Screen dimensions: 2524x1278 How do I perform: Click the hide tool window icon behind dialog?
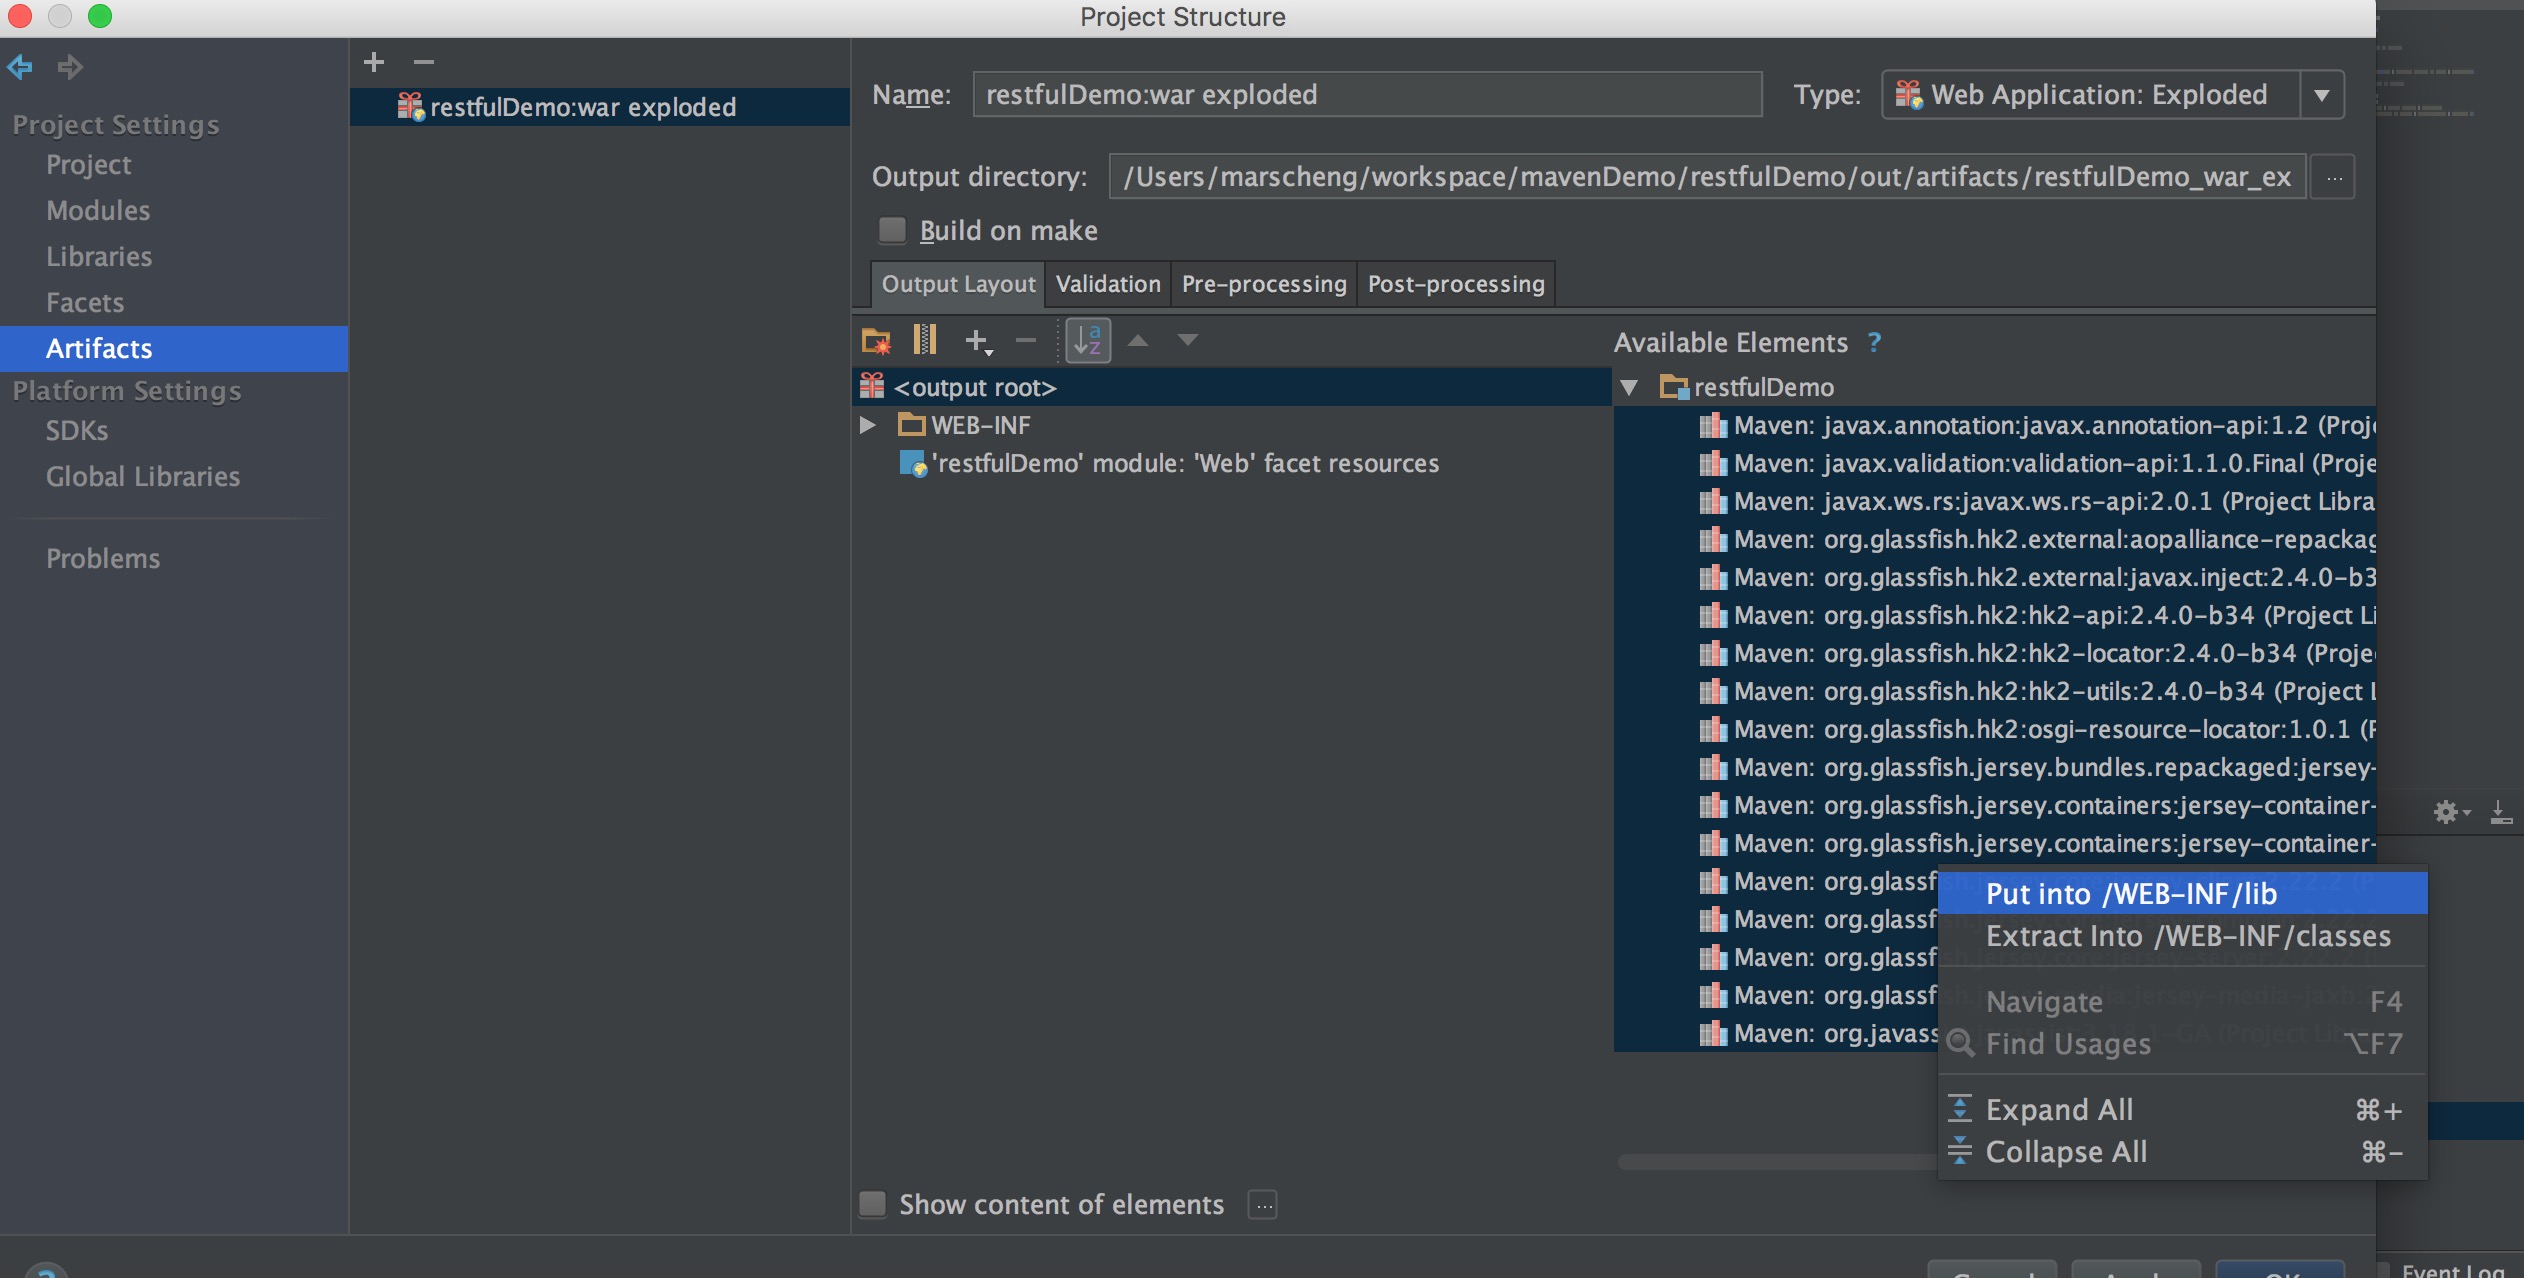[2501, 812]
